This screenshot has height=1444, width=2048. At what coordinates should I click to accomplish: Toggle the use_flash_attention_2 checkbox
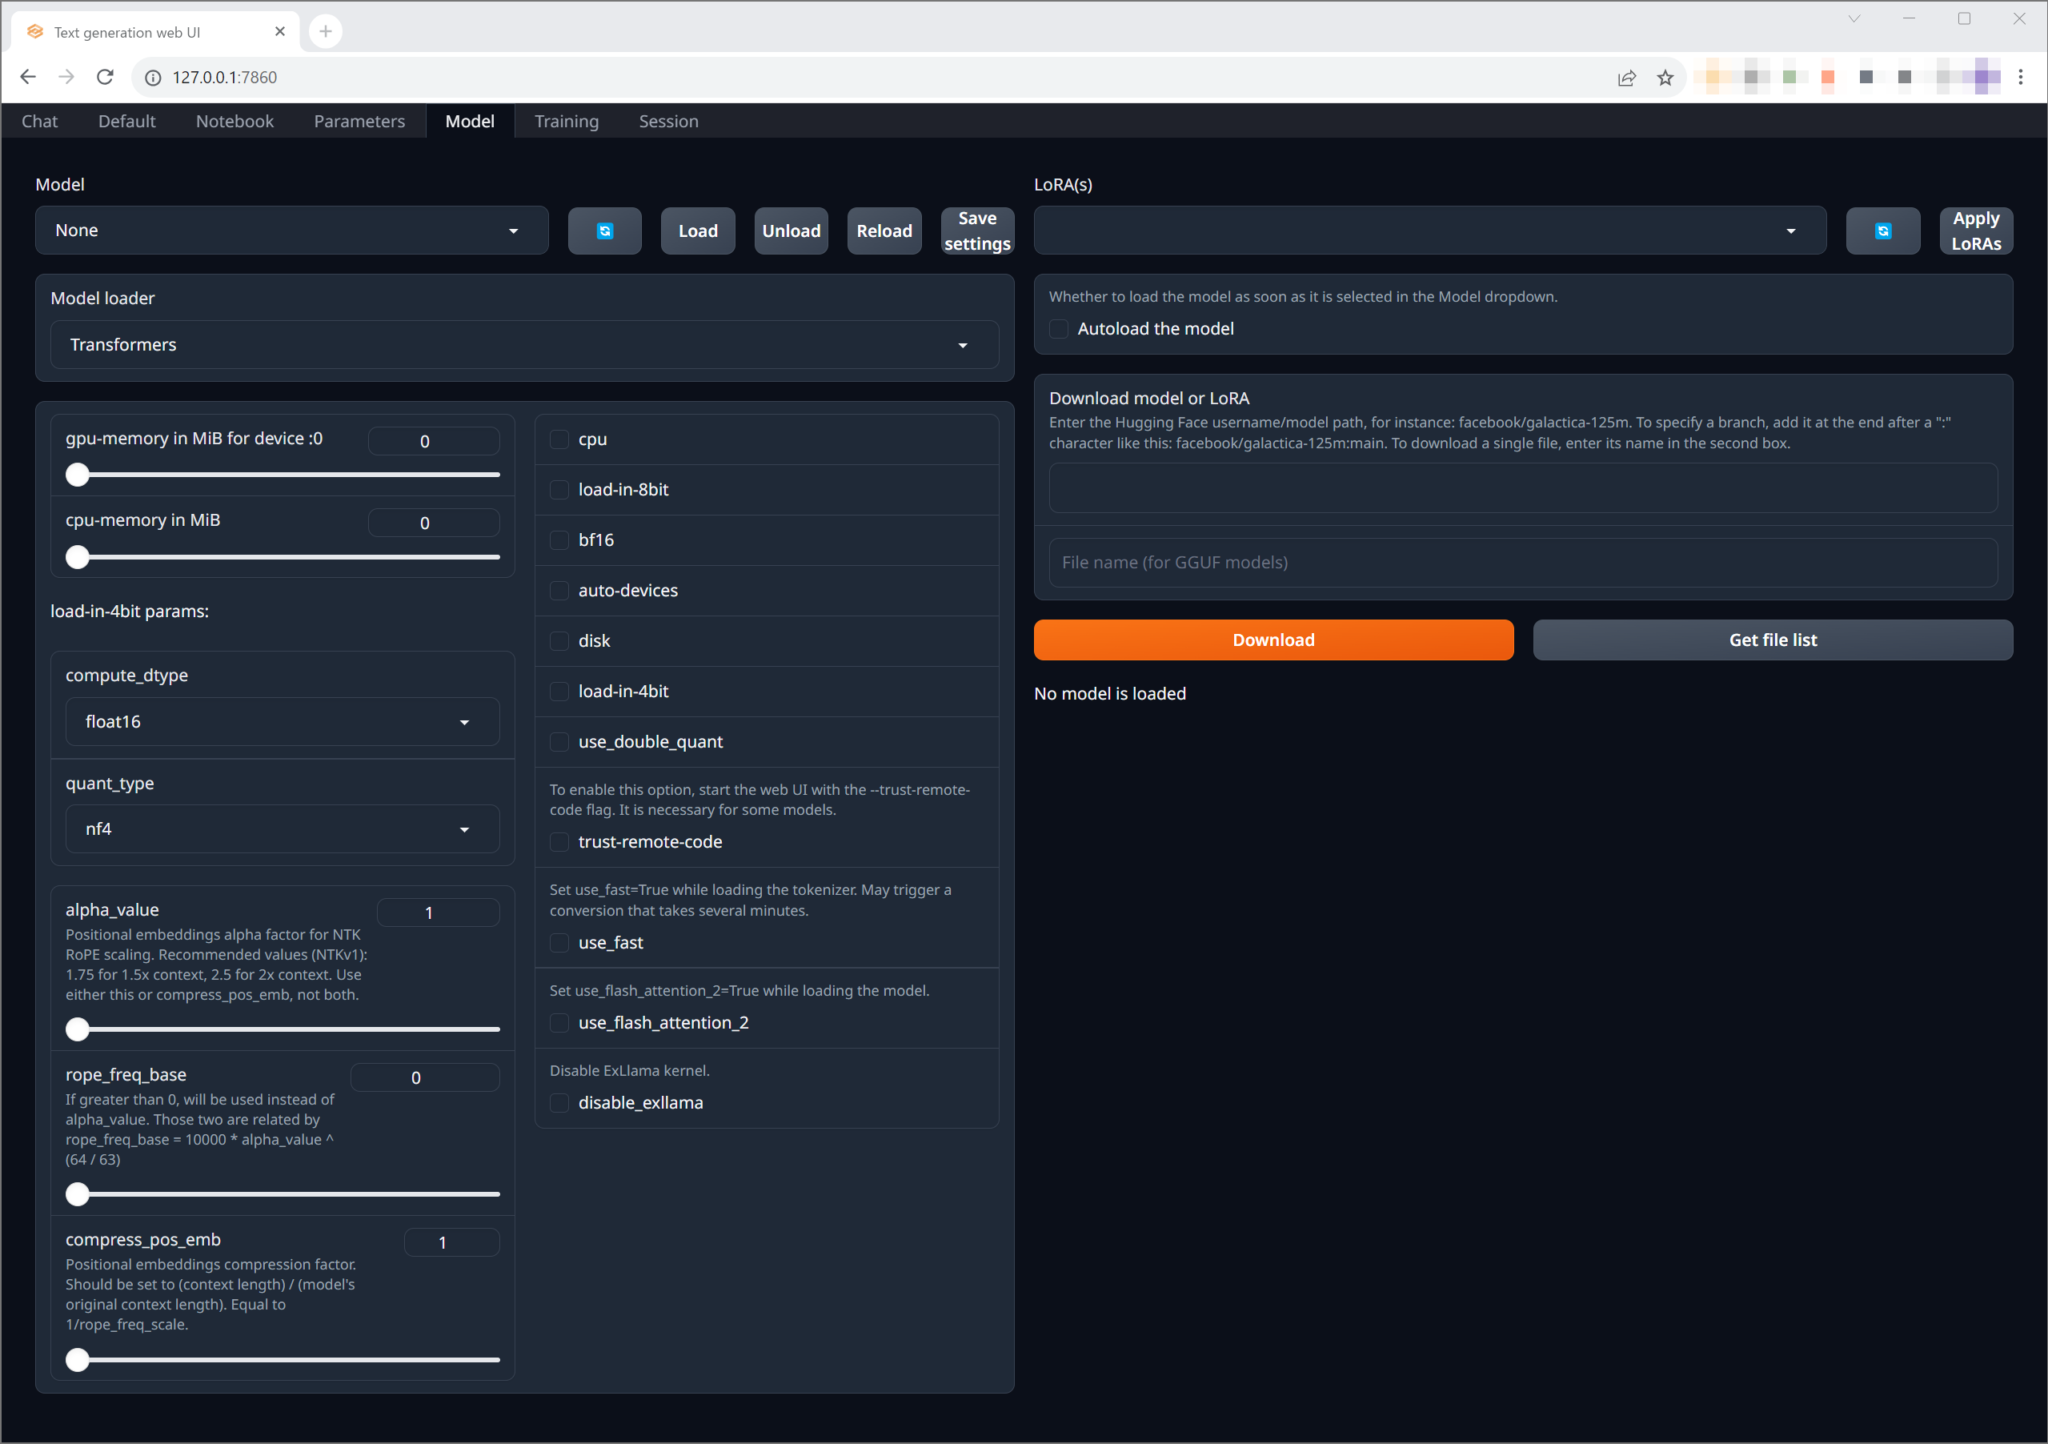point(559,1023)
